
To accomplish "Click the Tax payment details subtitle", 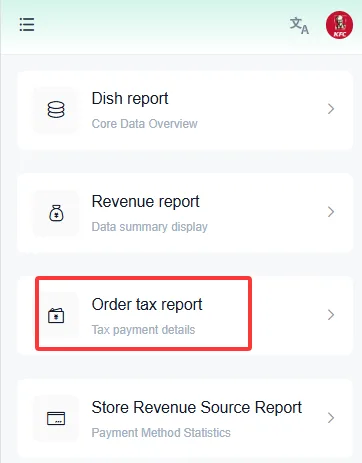I will click(x=143, y=330).
